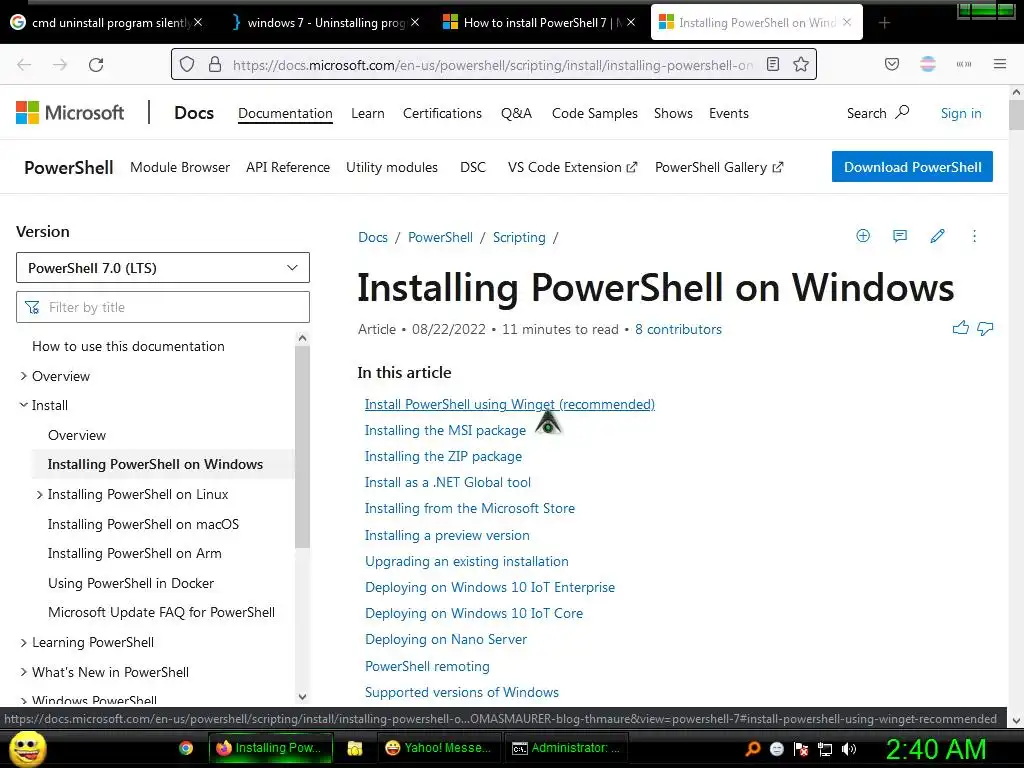Click the page vertical scrollbar thumb
The image size is (1024, 768).
[x=1016, y=115]
